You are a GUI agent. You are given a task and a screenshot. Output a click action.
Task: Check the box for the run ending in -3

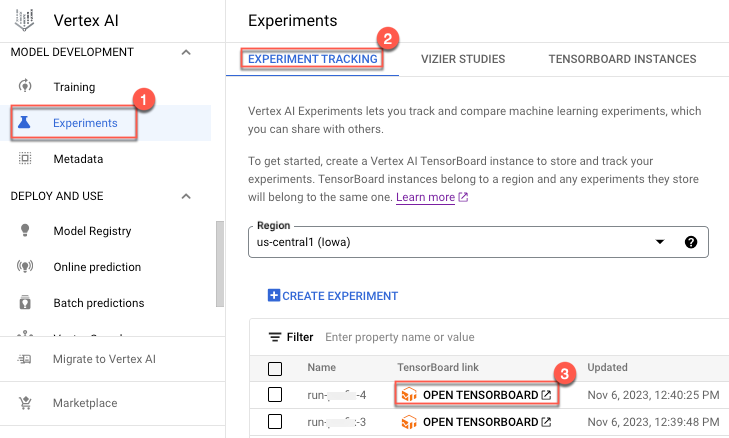tap(275, 422)
